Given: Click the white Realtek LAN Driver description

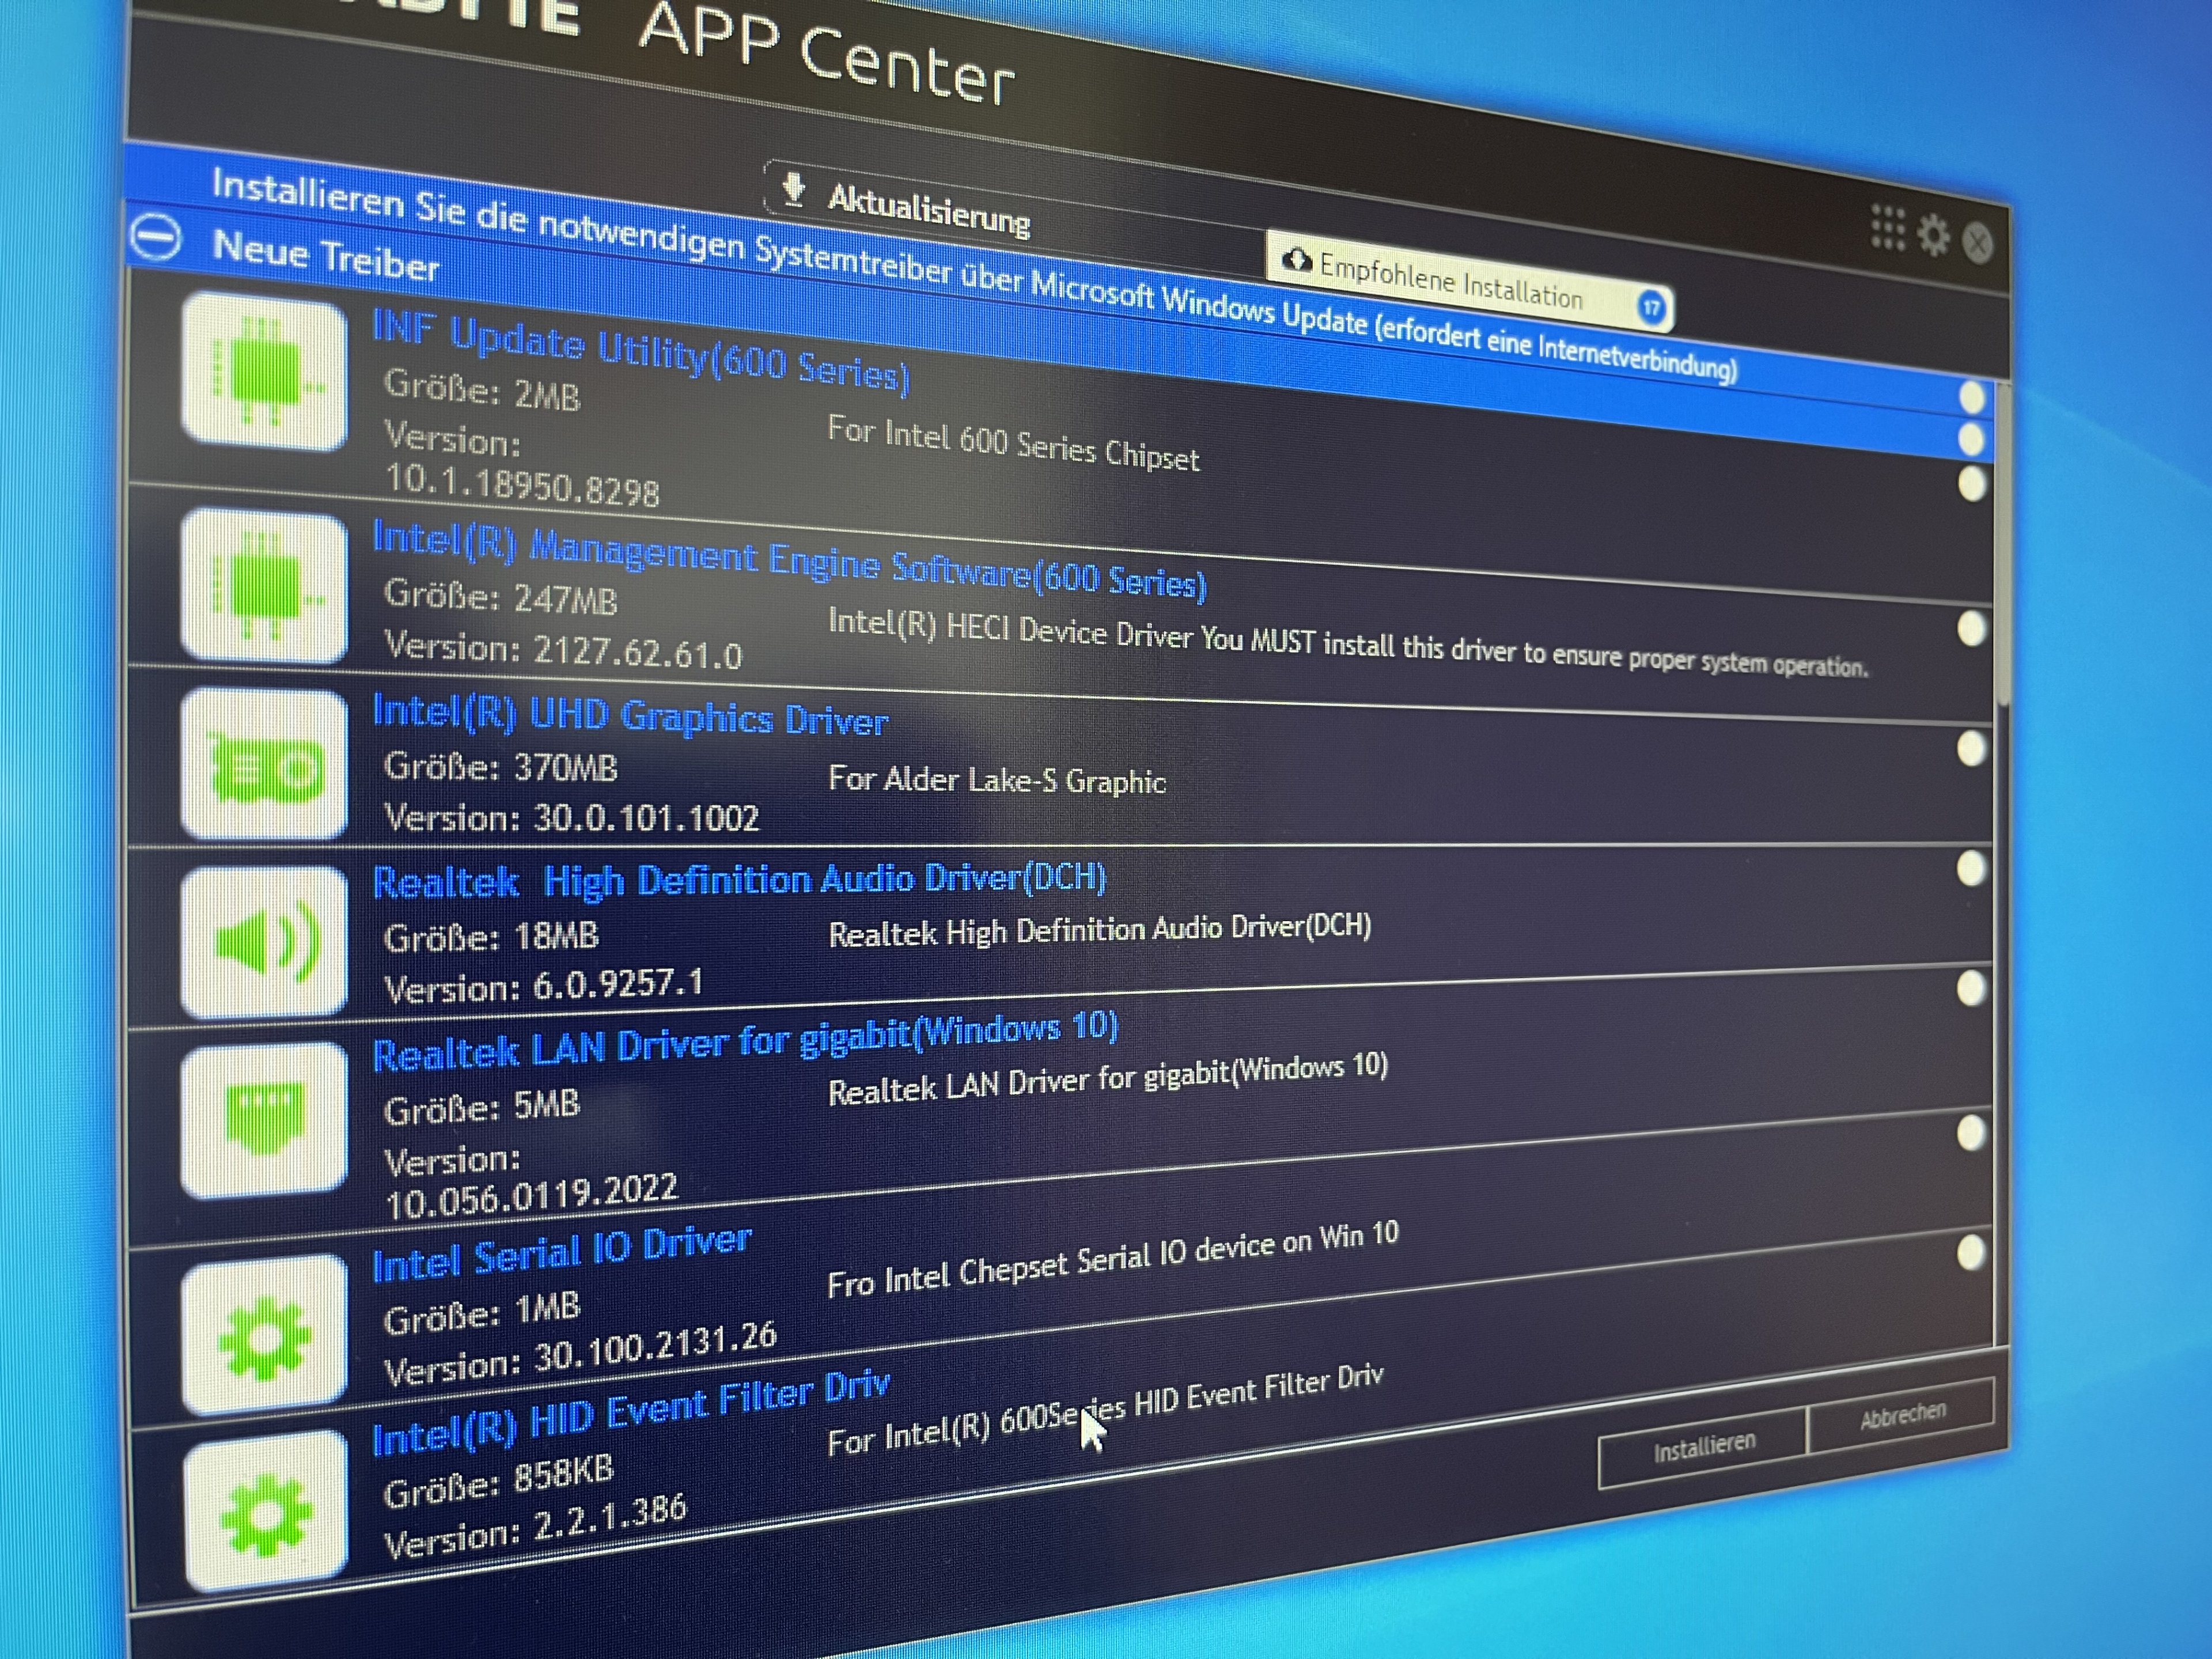Looking at the screenshot, I should [x=1108, y=1079].
